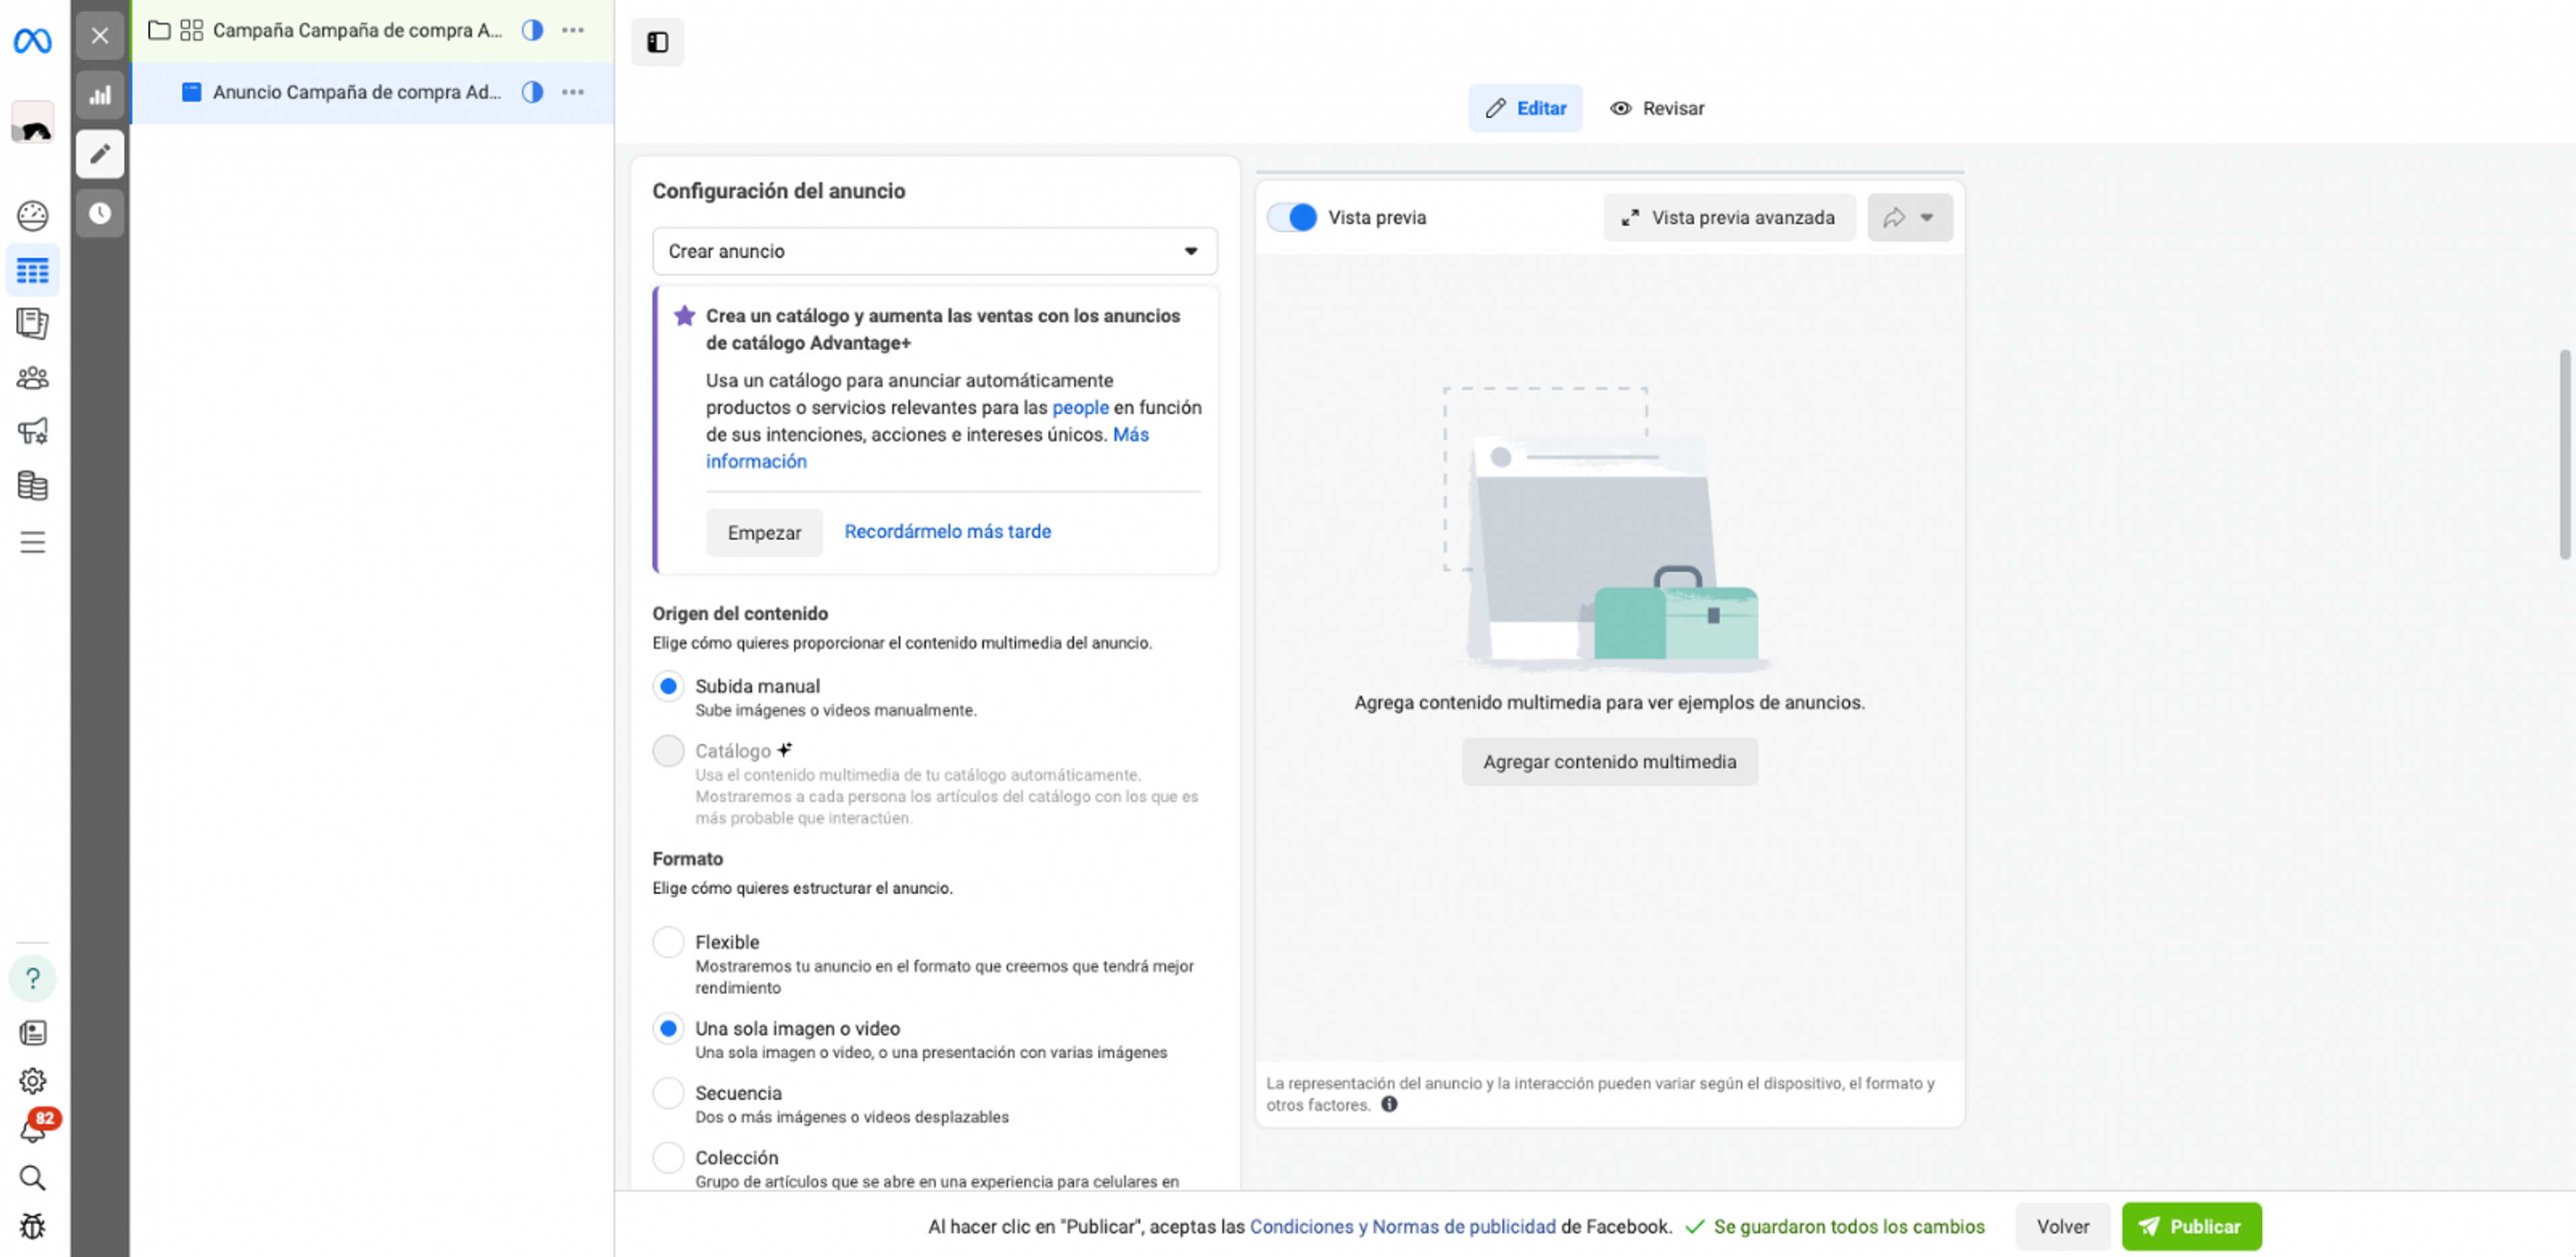
Task: Select the Campaña de compra tree item
Action: click(357, 30)
